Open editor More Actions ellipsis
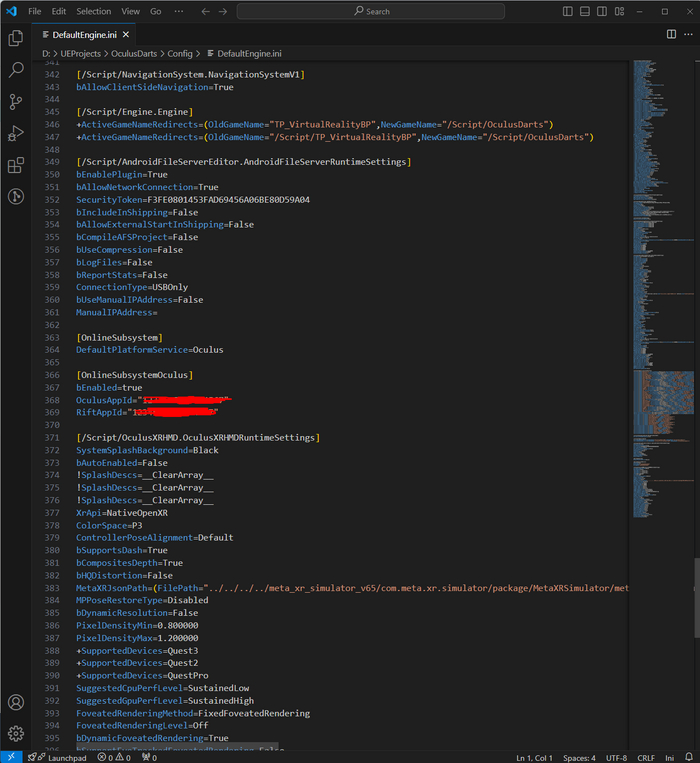 688,34
